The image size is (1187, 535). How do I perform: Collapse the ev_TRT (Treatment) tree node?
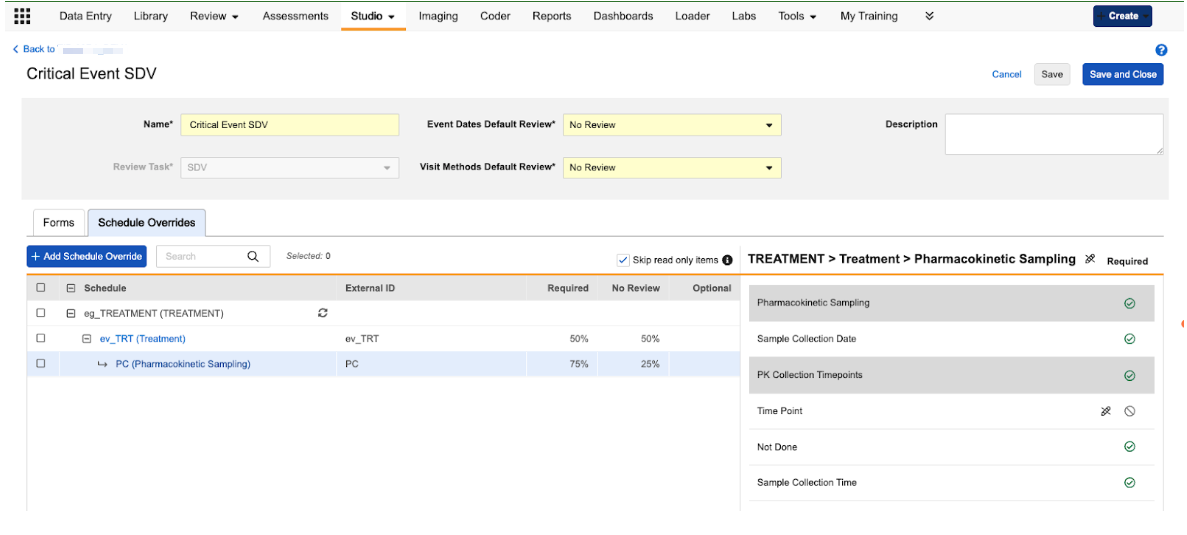click(x=87, y=339)
